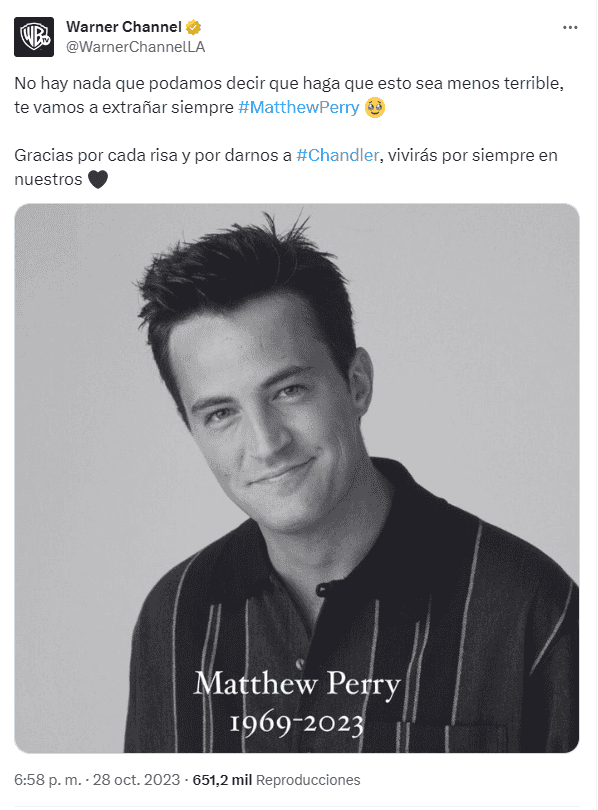Screen dimensions: 598x810
Task: Click the first line of tweet text
Action: [289, 83]
